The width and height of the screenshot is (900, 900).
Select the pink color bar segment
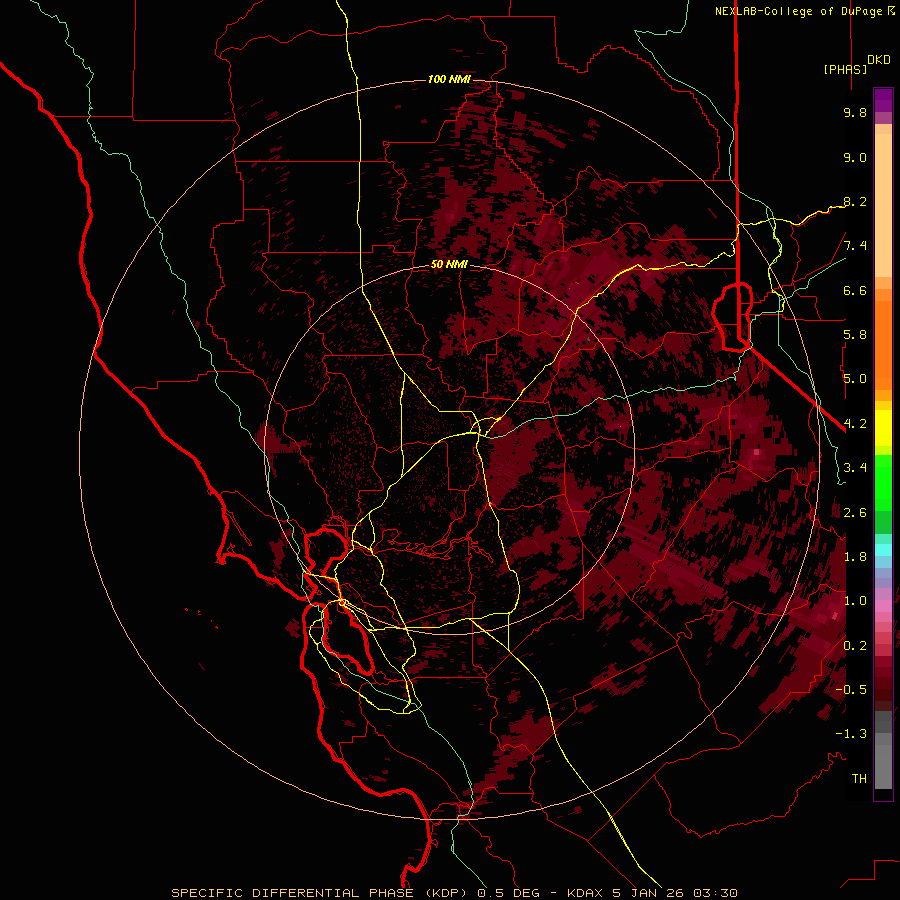coord(883,606)
